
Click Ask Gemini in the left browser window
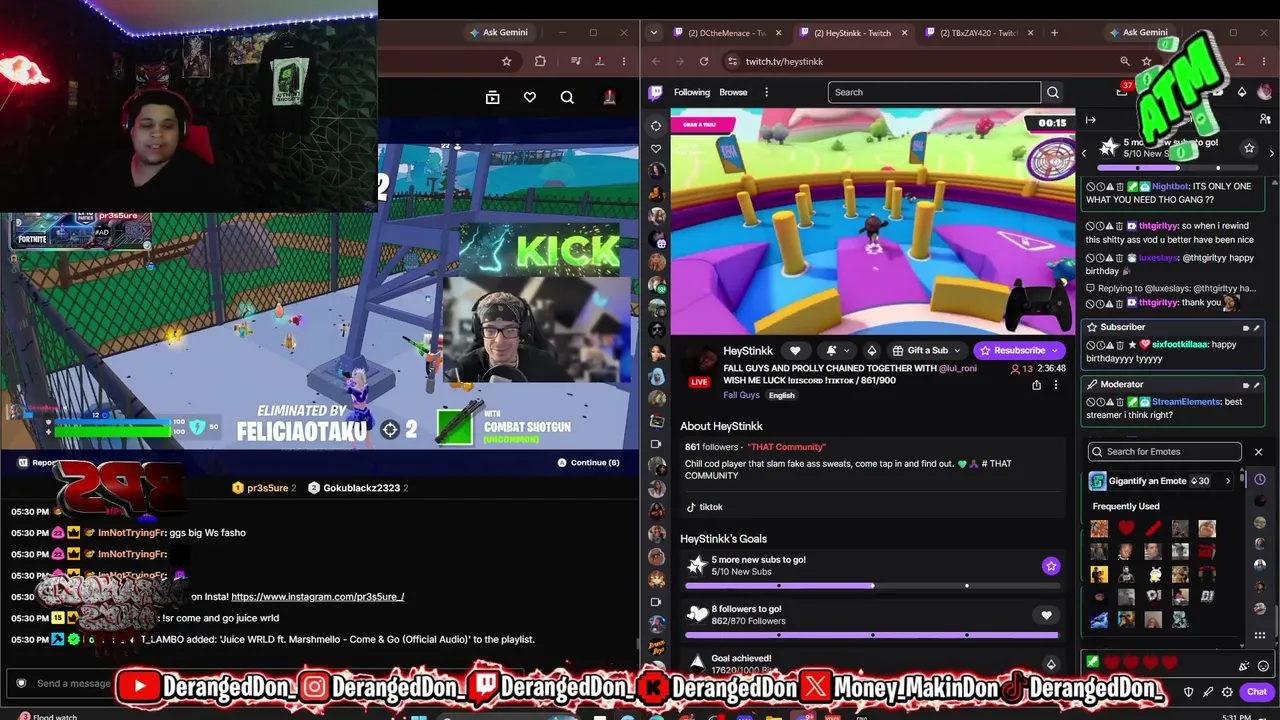pyautogui.click(x=498, y=33)
